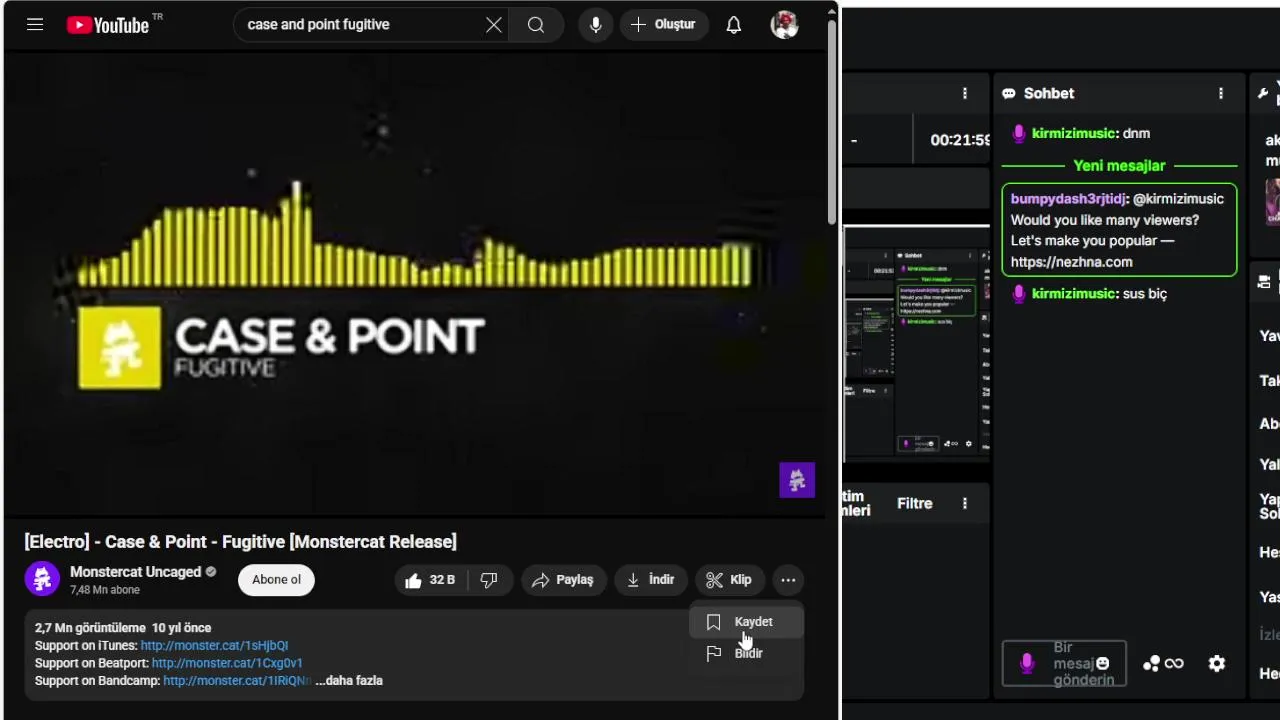1280x720 pixels.
Task: Open the emoji picker in the chat input
Action: click(1102, 664)
